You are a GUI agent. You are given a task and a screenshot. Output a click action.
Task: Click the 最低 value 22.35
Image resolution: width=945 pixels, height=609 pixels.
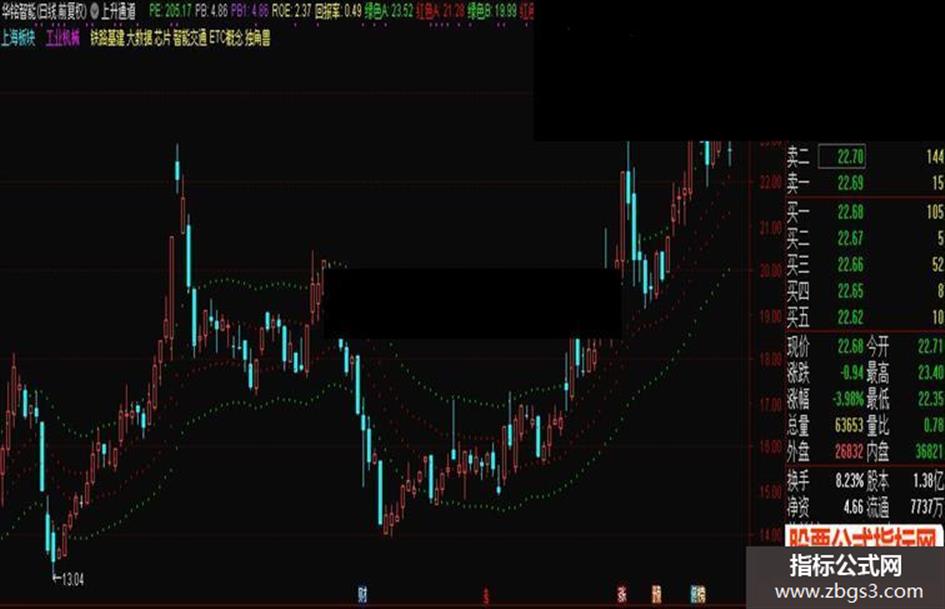tap(931, 399)
